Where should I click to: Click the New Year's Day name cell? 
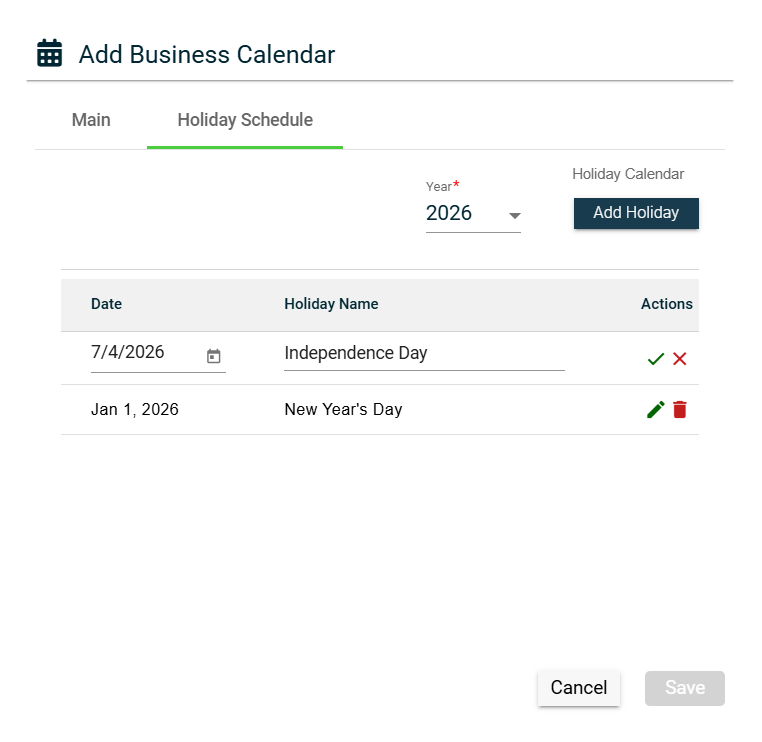click(343, 409)
